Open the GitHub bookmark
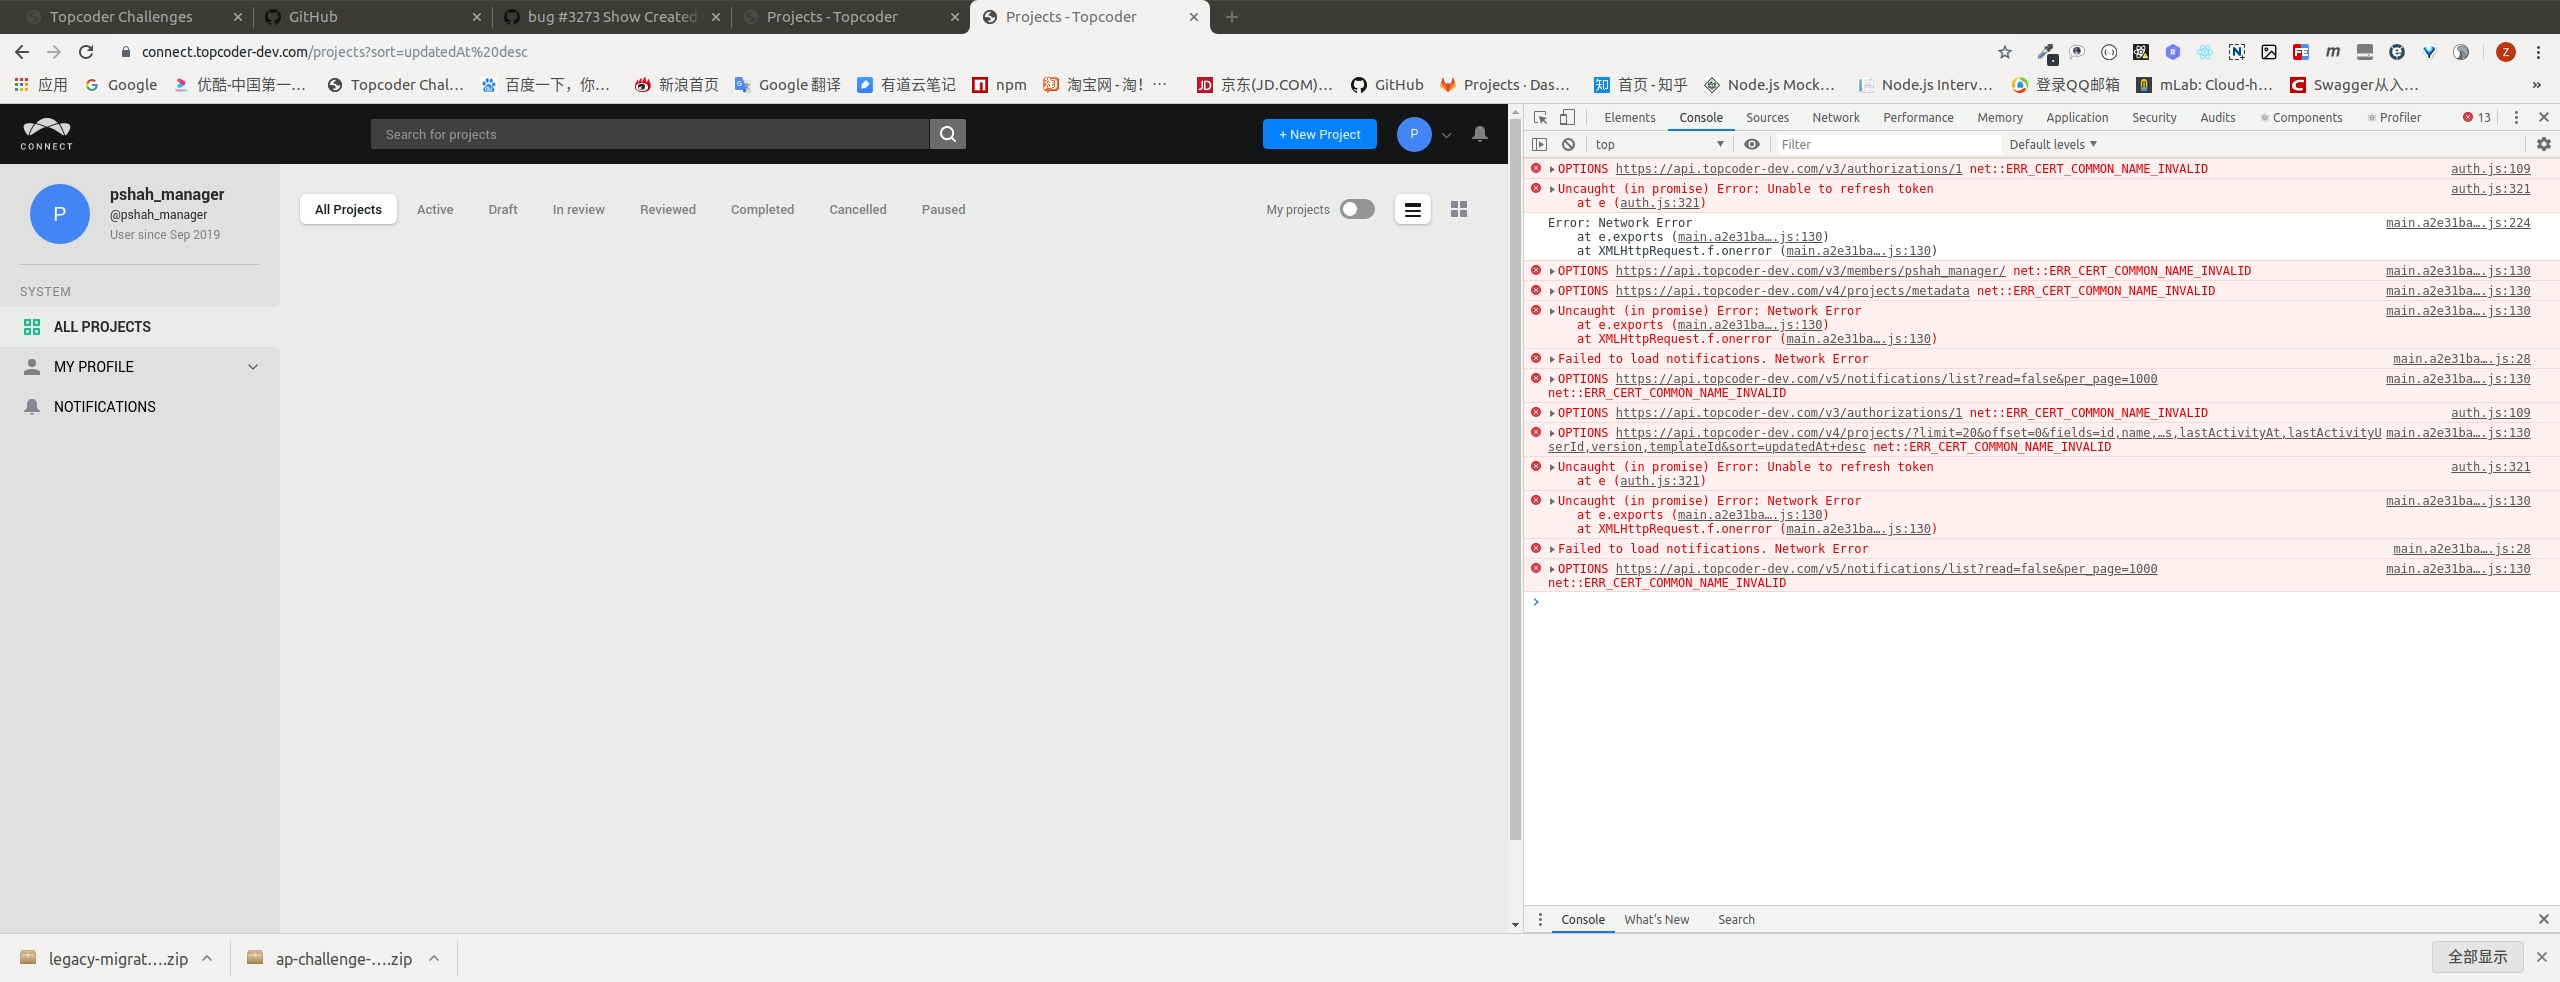2560x982 pixels. (x=1387, y=85)
